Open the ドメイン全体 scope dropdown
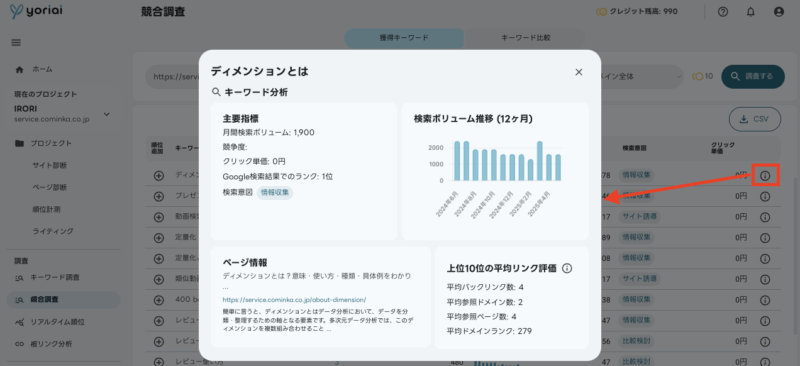This screenshot has width=800, height=366. tap(642, 77)
